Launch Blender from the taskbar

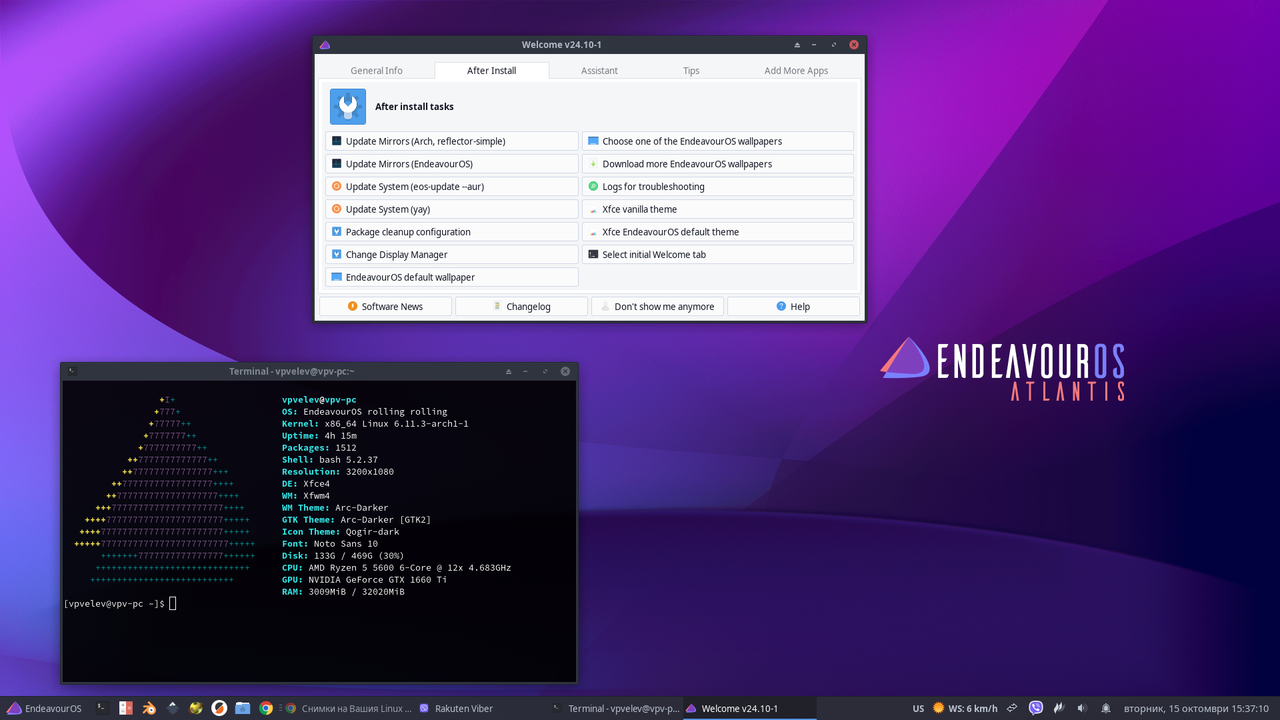point(148,708)
